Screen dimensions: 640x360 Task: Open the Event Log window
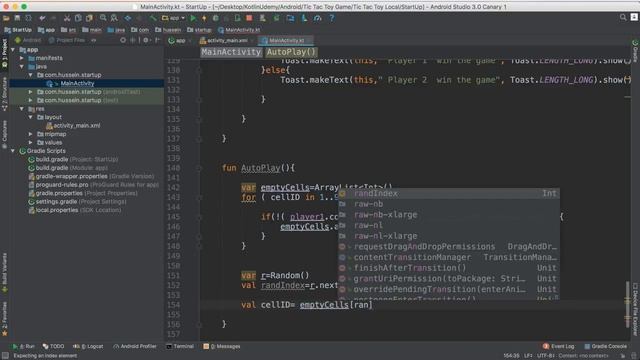click(558, 346)
